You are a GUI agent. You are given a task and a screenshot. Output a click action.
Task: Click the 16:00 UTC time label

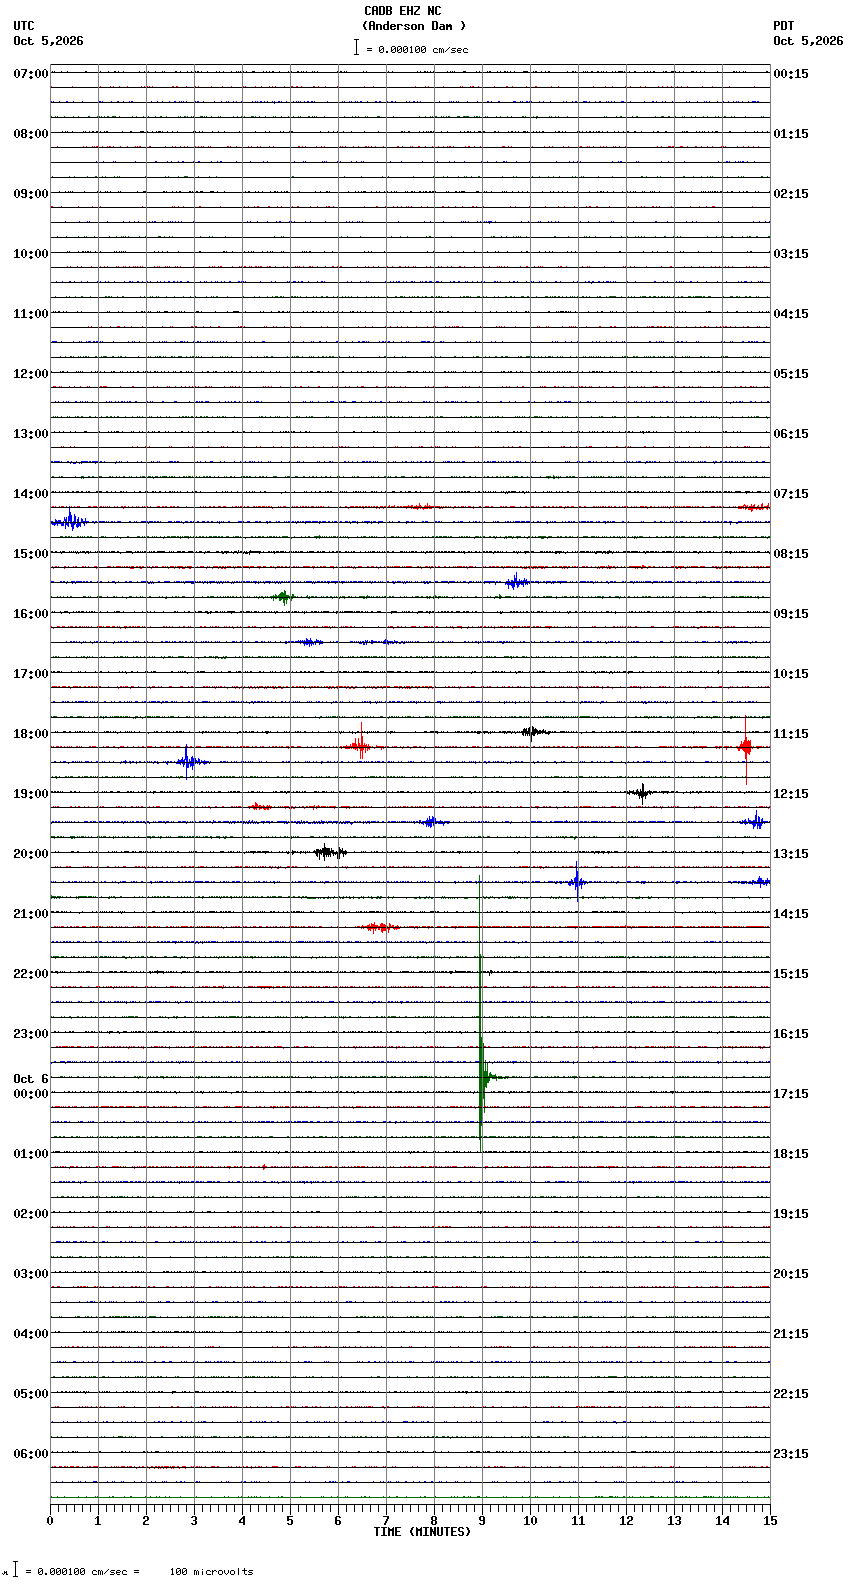click(31, 614)
